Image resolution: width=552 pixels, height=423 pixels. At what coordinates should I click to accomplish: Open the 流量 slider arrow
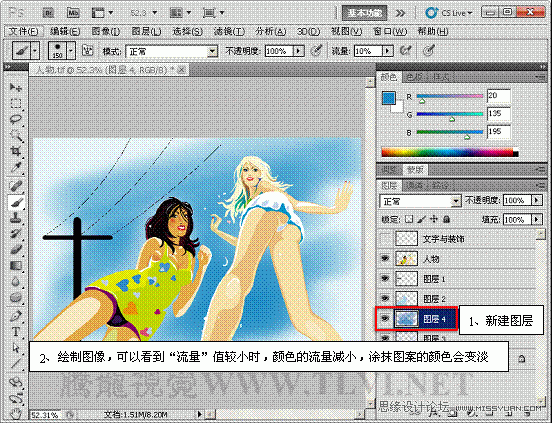point(388,51)
